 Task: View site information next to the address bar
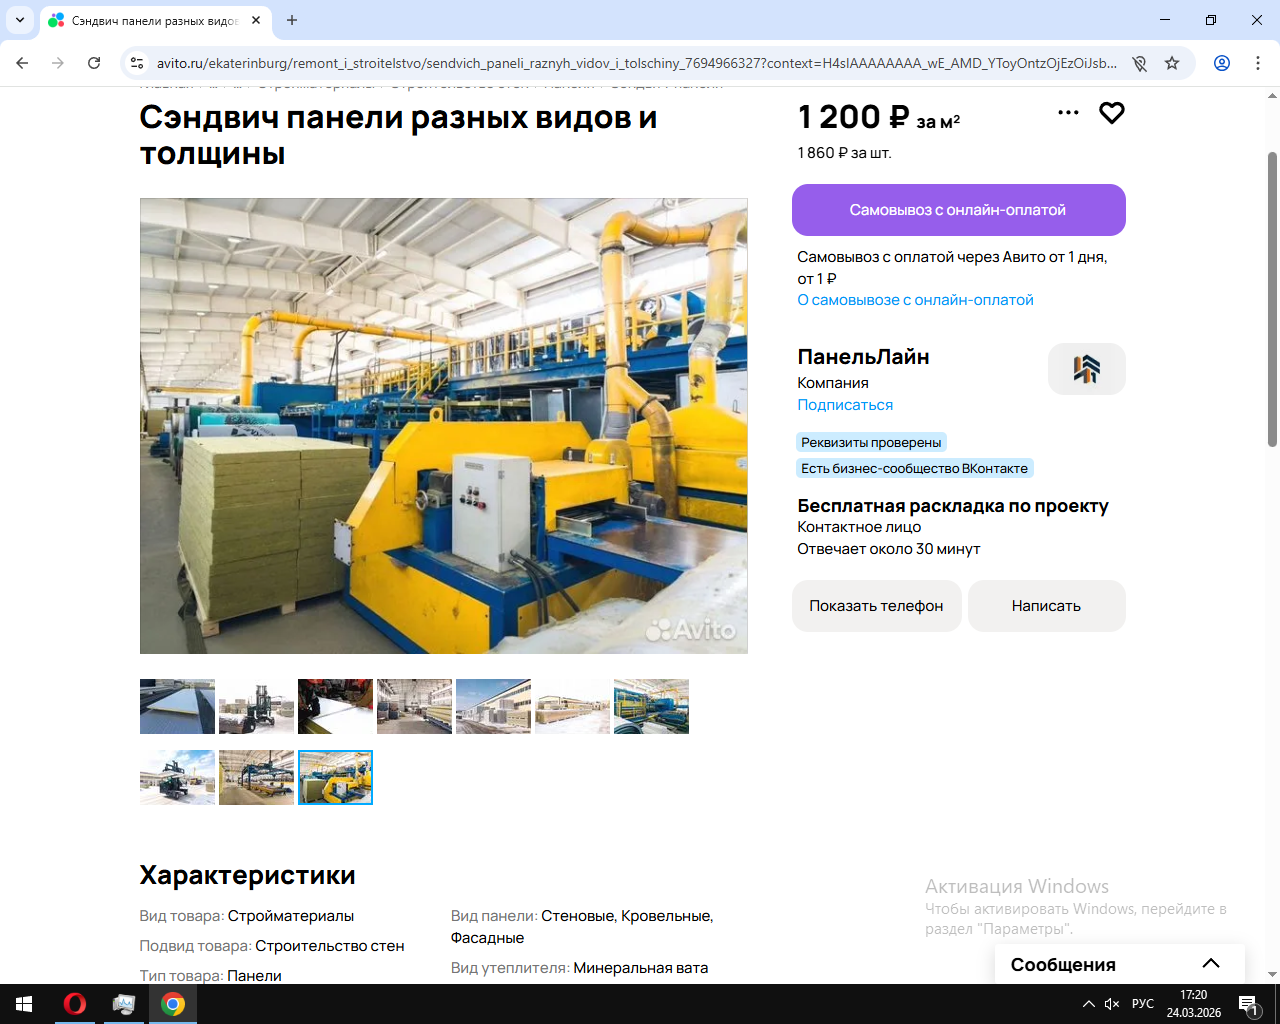point(137,63)
